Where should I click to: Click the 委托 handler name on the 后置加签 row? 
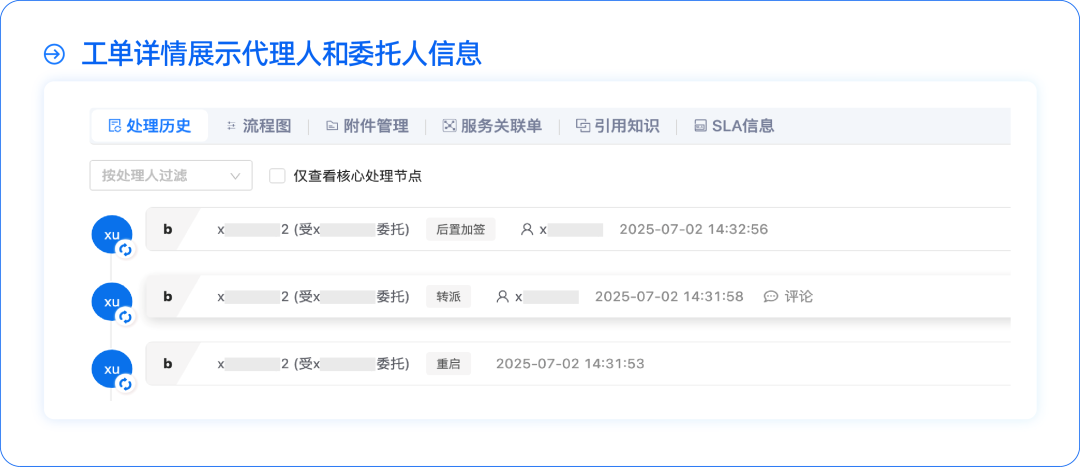[x=313, y=229]
